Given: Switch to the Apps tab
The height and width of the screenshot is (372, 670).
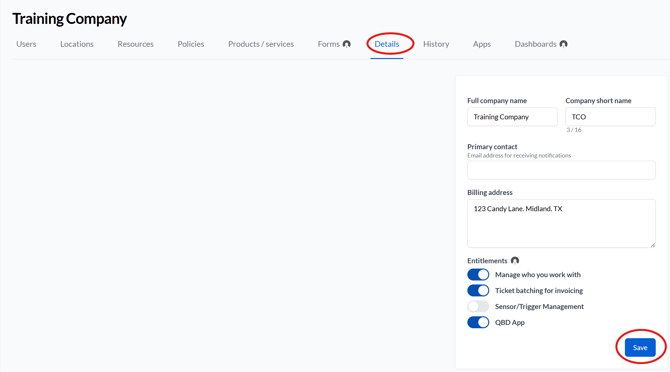Looking at the screenshot, I should pyautogui.click(x=482, y=44).
